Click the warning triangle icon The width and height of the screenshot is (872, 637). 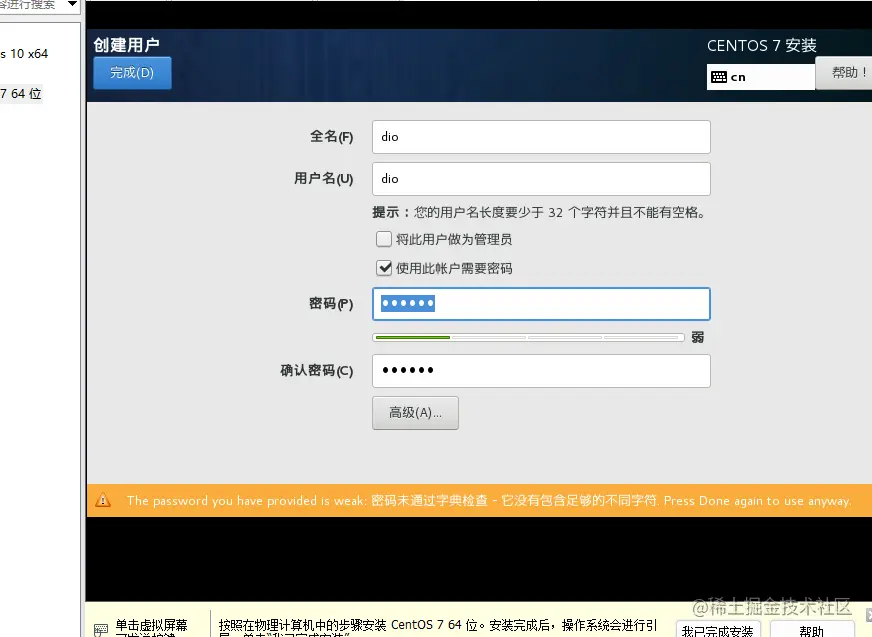[103, 501]
